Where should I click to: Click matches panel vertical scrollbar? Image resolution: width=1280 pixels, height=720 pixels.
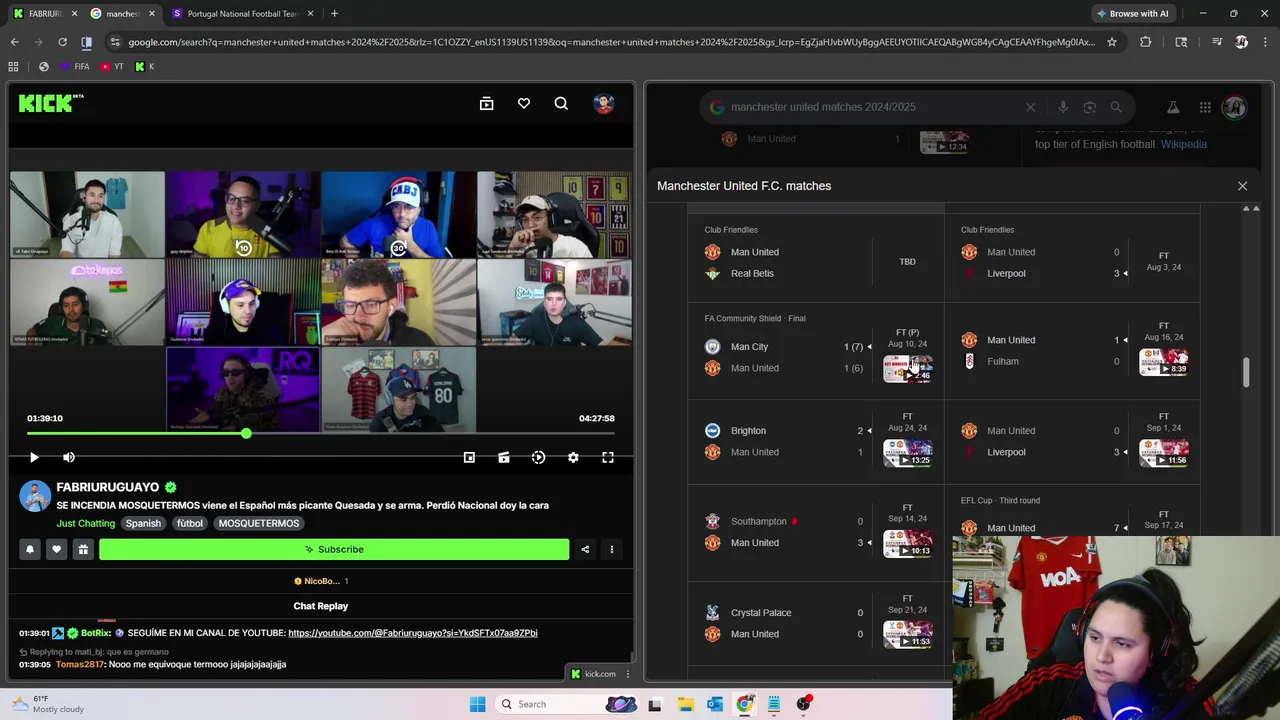coord(1246,372)
